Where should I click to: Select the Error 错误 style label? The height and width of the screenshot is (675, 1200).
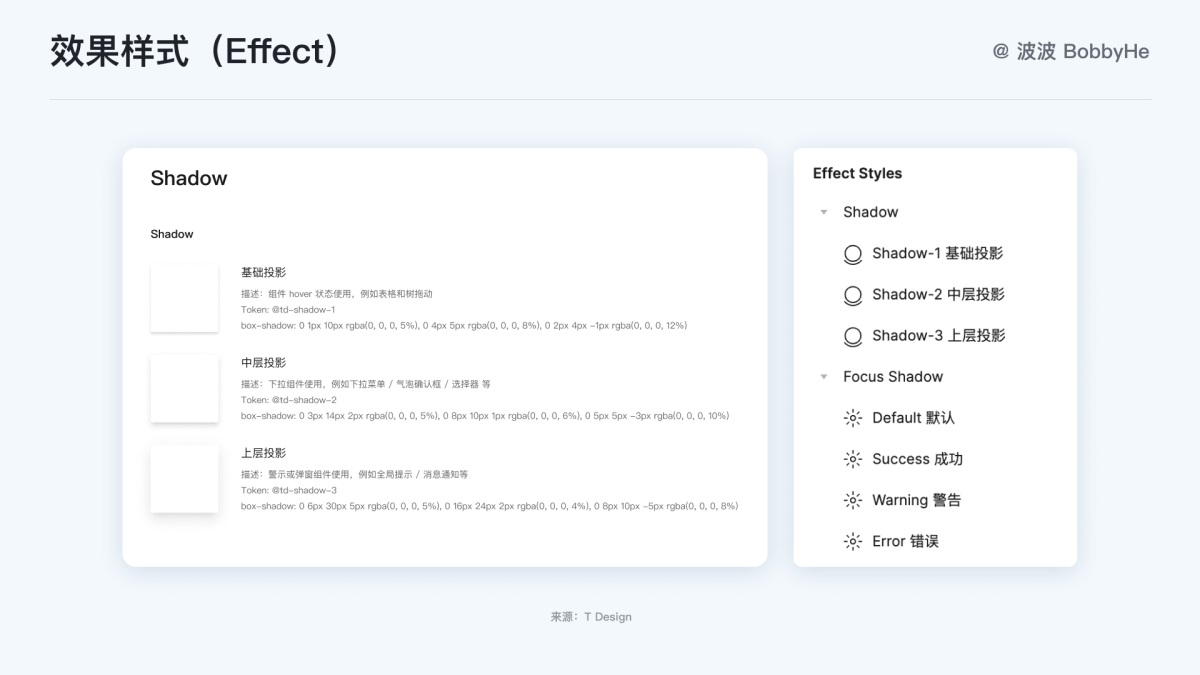(x=905, y=541)
